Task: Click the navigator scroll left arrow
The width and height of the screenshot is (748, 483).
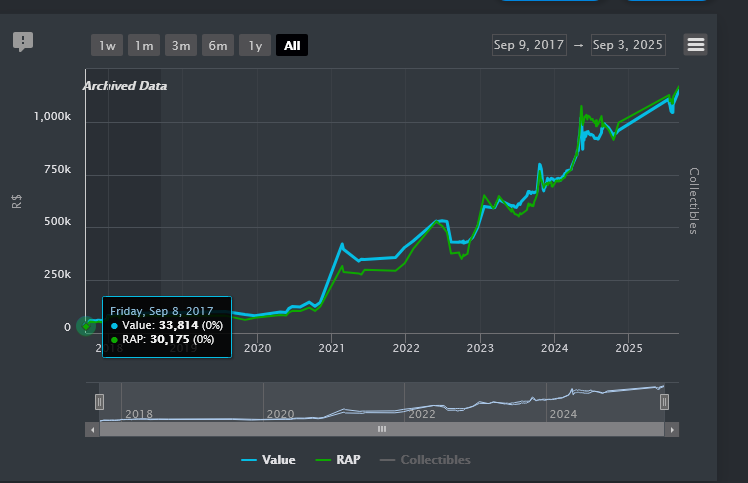Action: click(93, 430)
